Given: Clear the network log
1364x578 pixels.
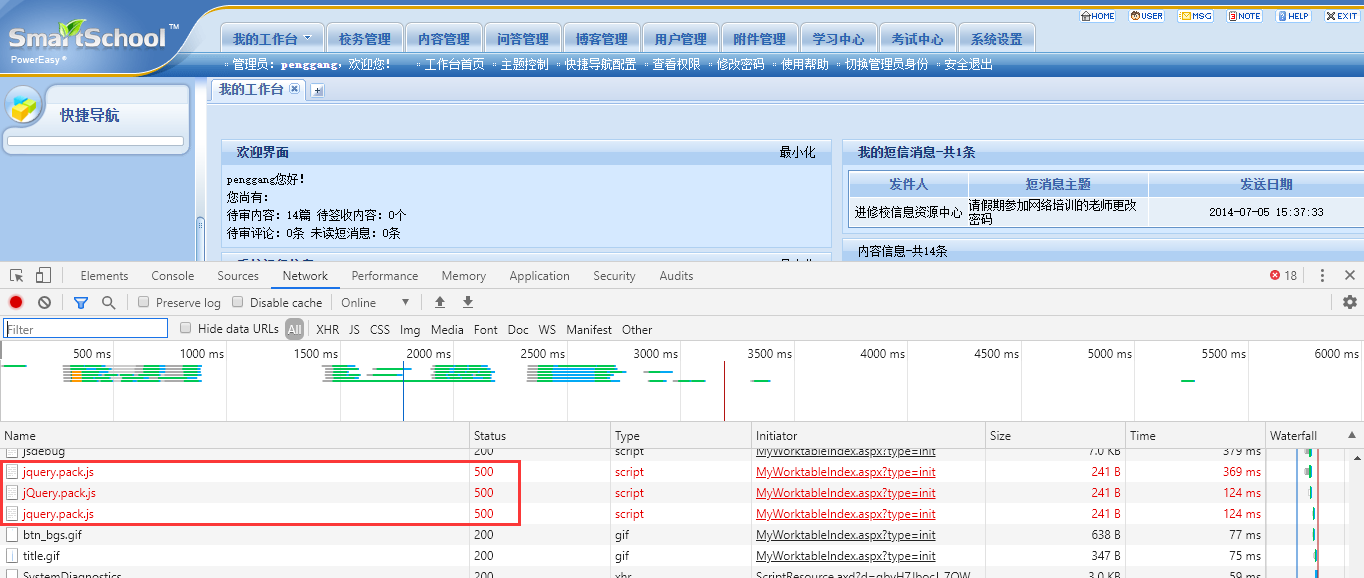Looking at the screenshot, I should coord(44,302).
